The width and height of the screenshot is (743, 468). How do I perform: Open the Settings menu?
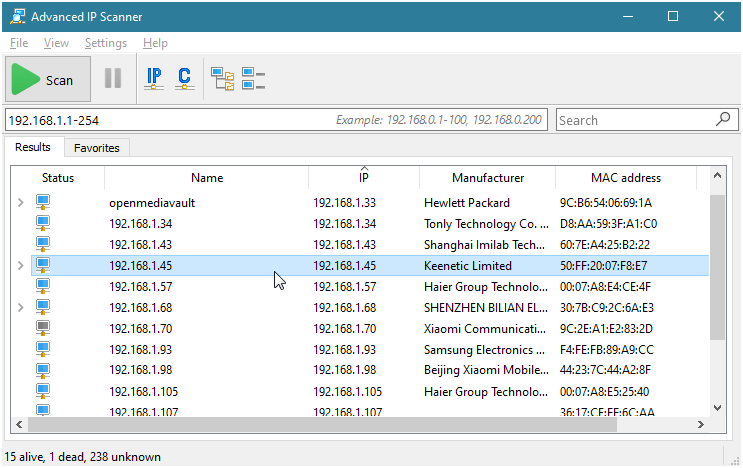[105, 43]
